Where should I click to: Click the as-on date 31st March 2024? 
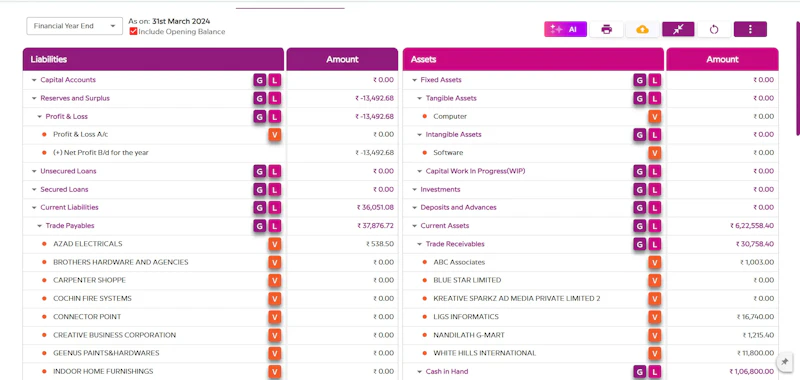(x=181, y=21)
